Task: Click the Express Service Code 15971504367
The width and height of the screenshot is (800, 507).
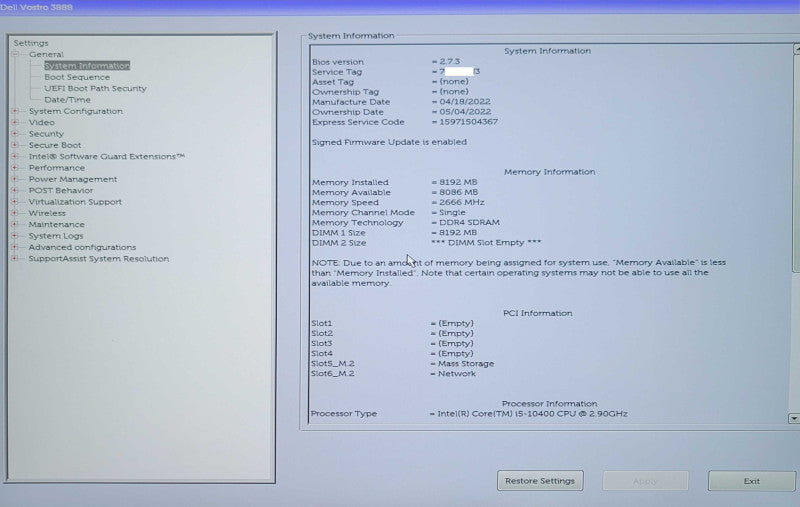Action: tap(468, 122)
